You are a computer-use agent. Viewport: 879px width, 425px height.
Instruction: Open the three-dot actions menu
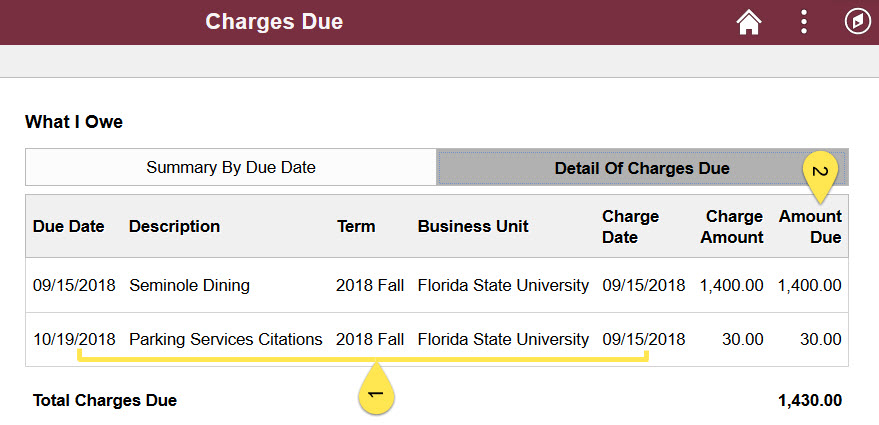pos(804,22)
